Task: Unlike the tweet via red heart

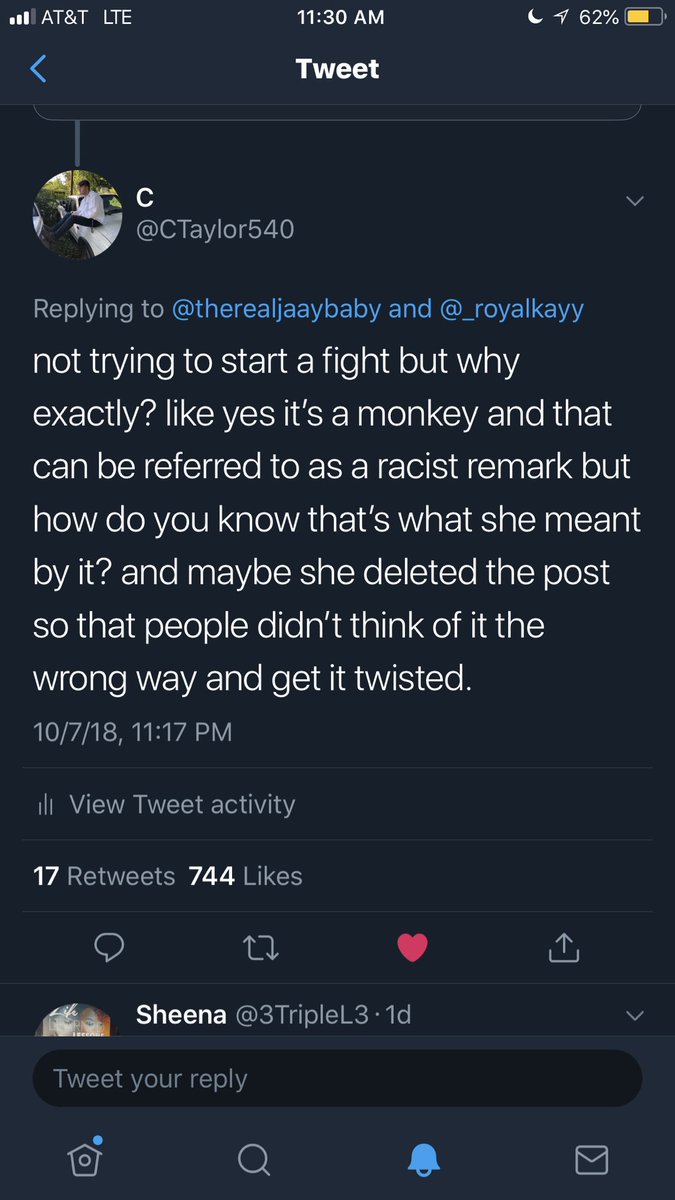Action: click(x=412, y=946)
